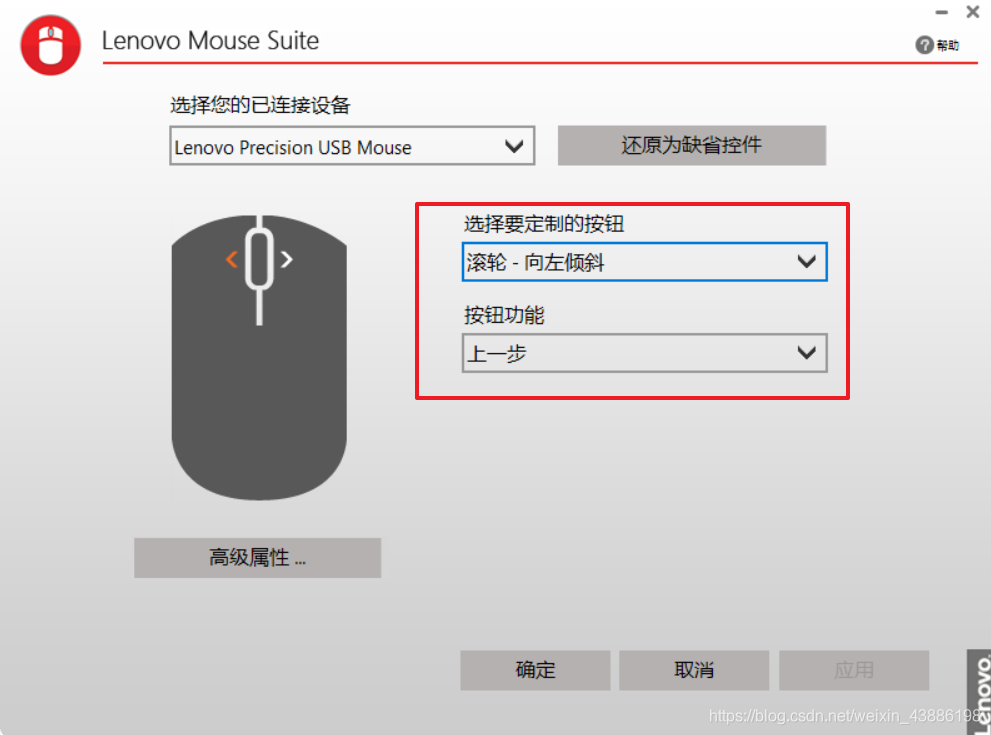Click 还原为缺省控件 restore defaults button

click(691, 145)
